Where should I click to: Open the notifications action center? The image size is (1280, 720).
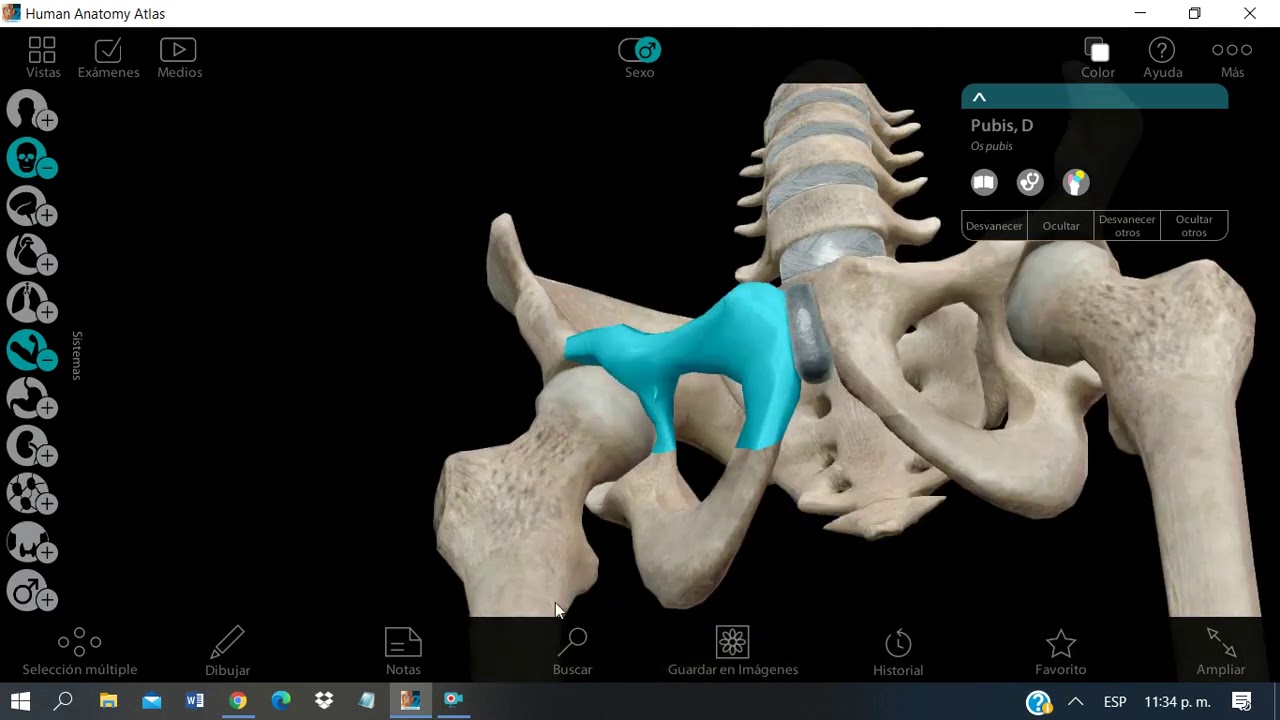point(1242,702)
